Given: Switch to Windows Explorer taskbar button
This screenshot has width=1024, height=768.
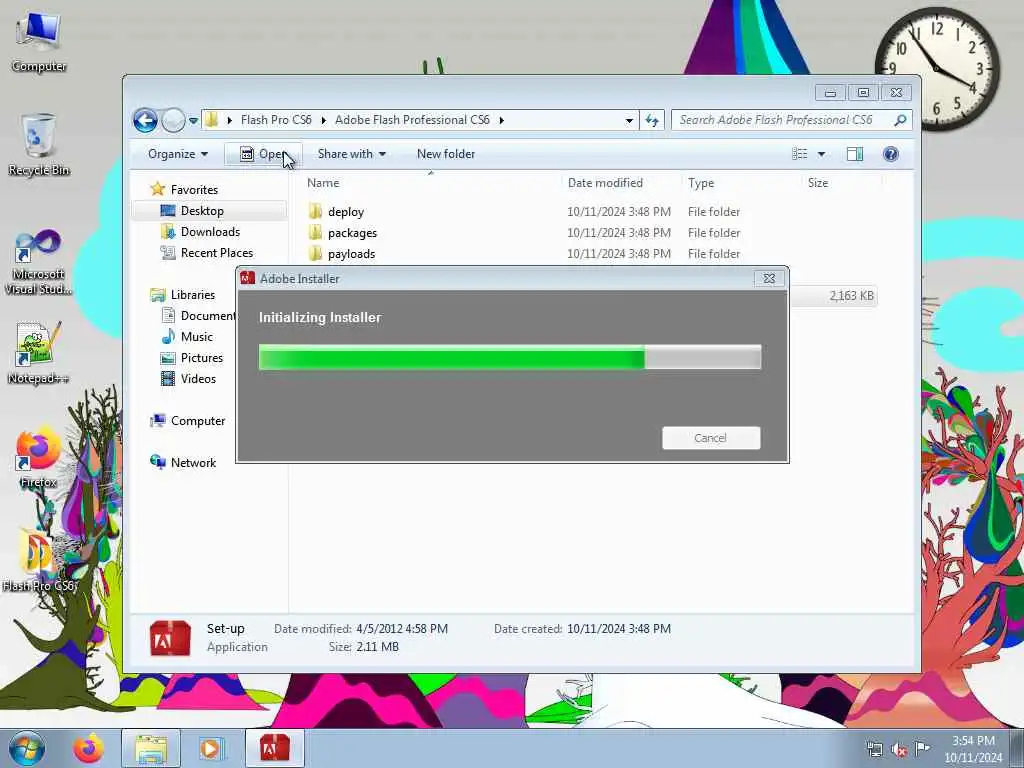Looking at the screenshot, I should (x=151, y=748).
